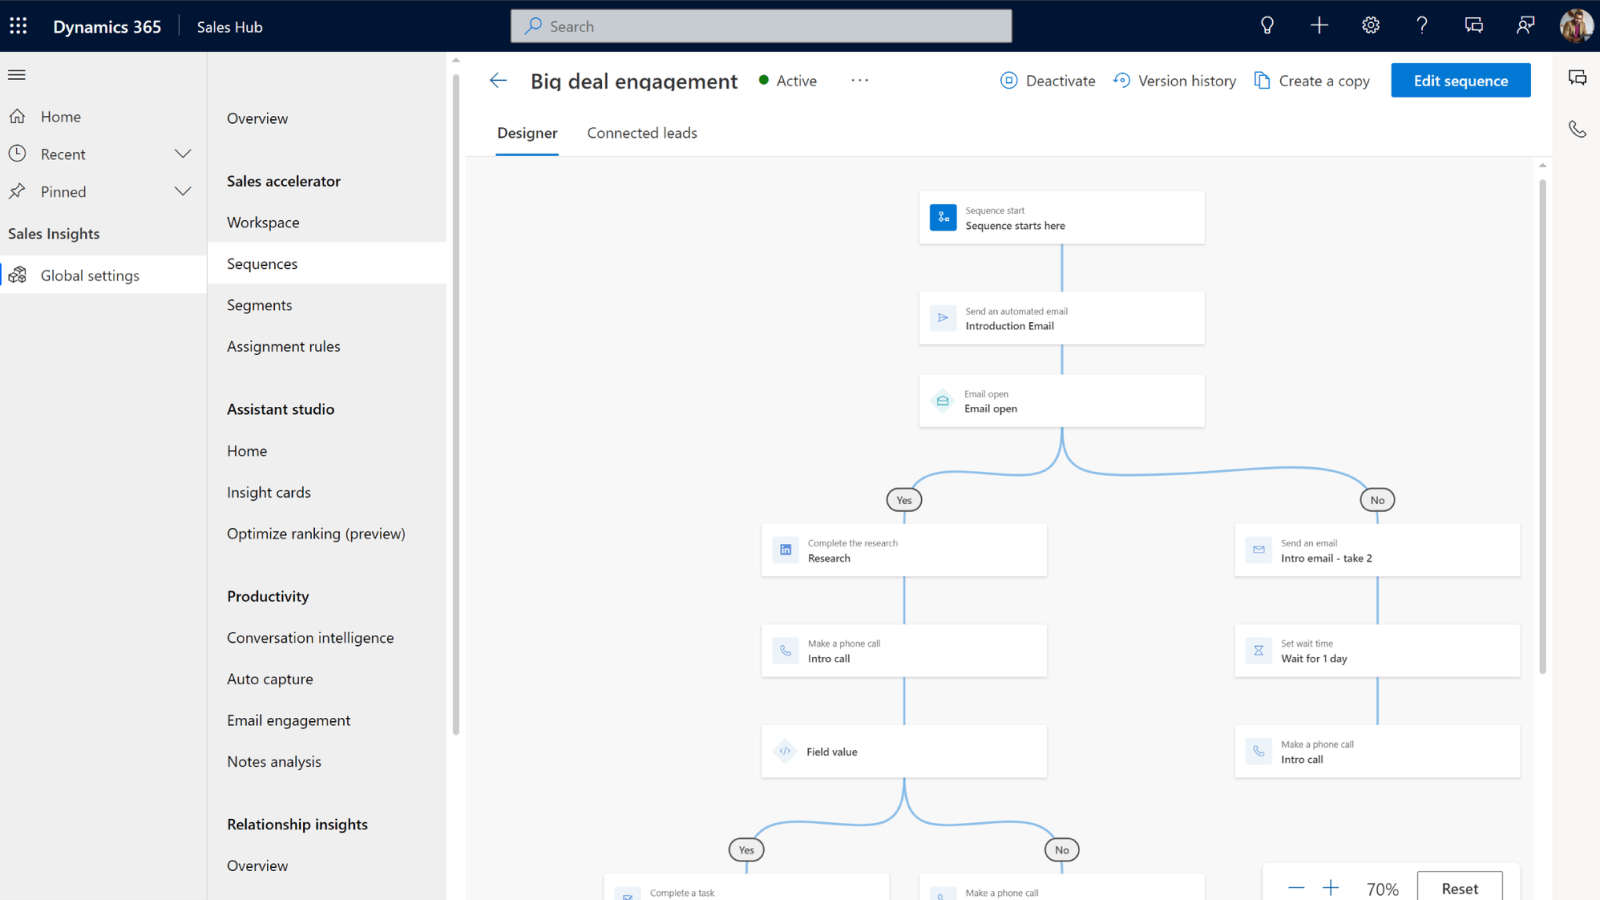This screenshot has height=900, width=1600.
Task: Click the Edit sequence button
Action: 1460,81
